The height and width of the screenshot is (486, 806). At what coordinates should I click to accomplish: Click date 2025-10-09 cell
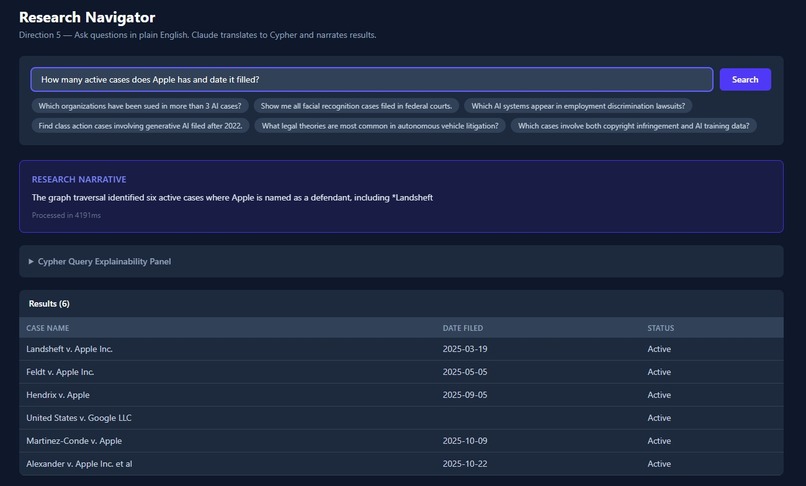click(465, 441)
